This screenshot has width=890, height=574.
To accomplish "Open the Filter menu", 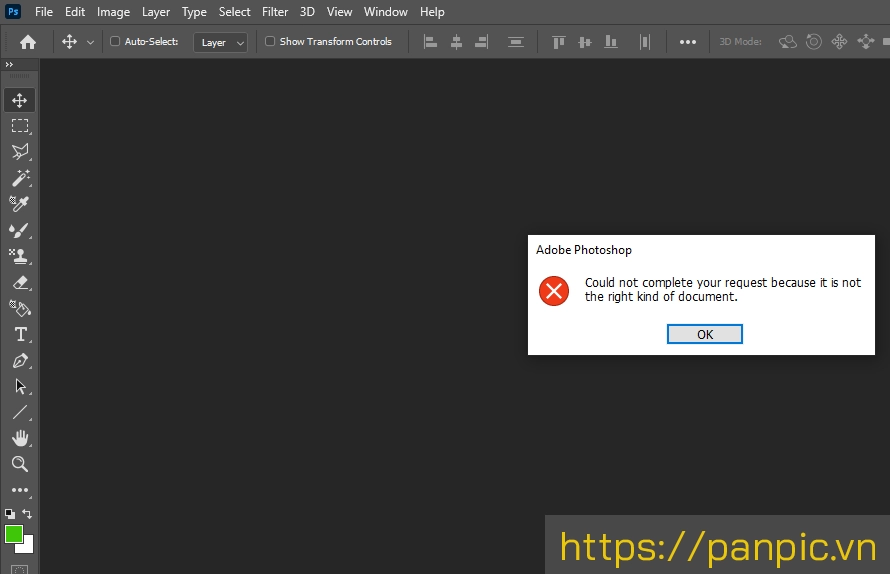I will click(275, 12).
